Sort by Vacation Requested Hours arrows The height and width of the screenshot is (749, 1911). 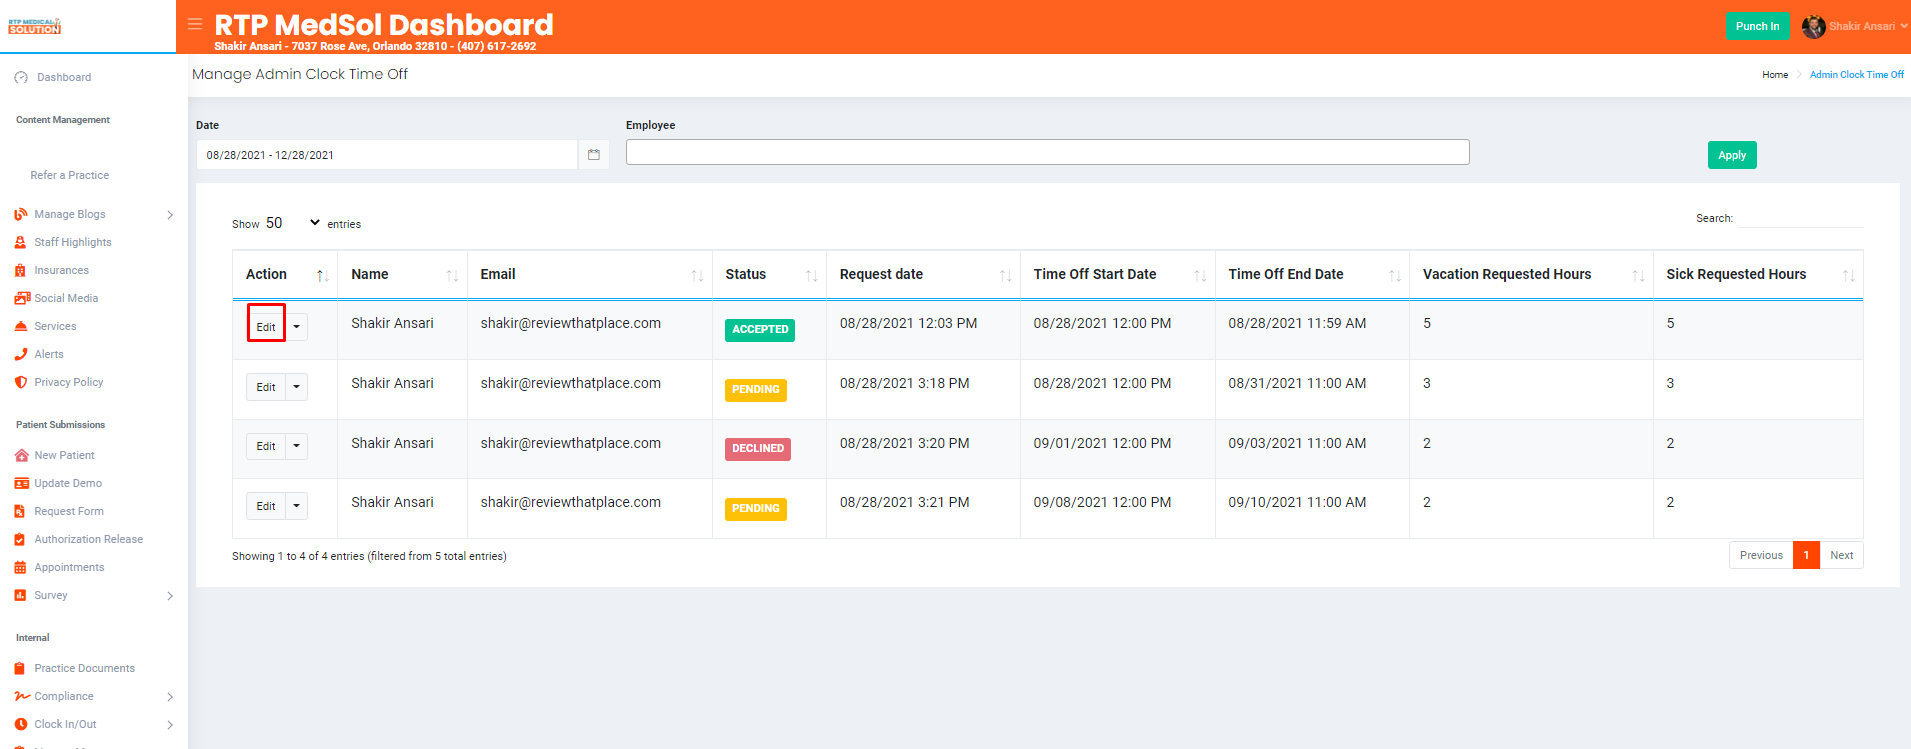1638,275
